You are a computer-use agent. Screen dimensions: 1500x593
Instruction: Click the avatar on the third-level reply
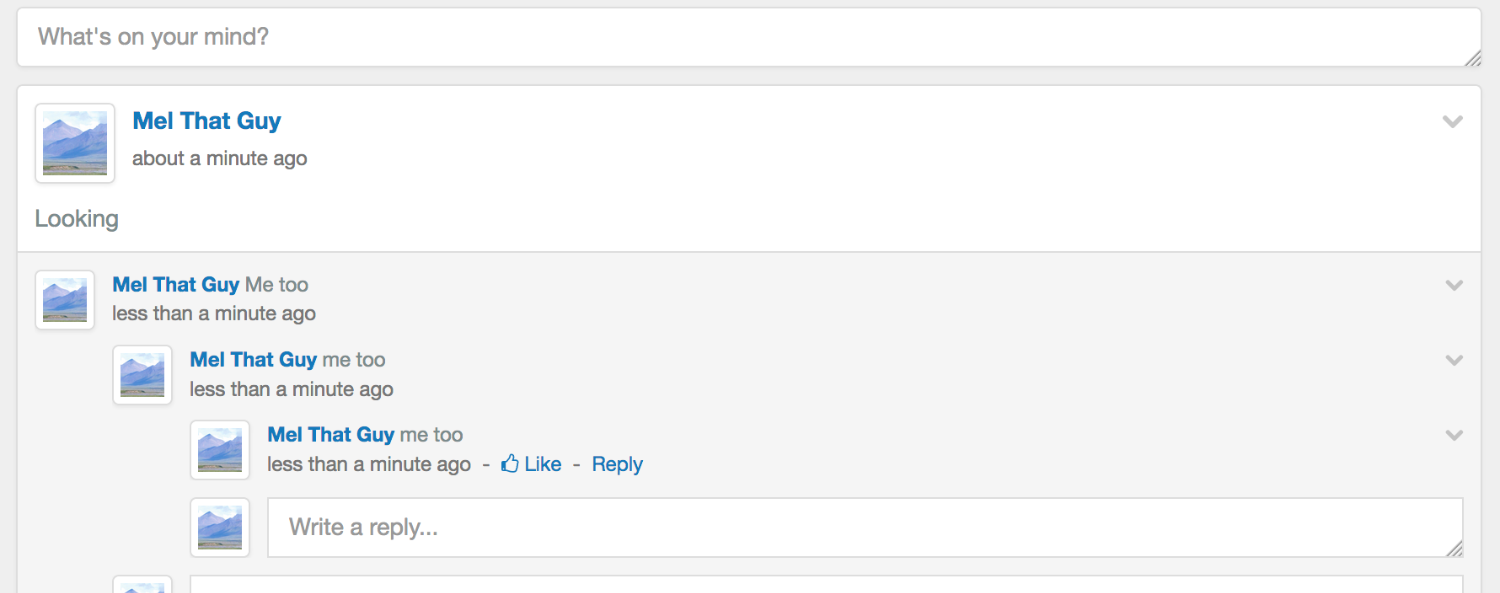pyautogui.click(x=220, y=450)
